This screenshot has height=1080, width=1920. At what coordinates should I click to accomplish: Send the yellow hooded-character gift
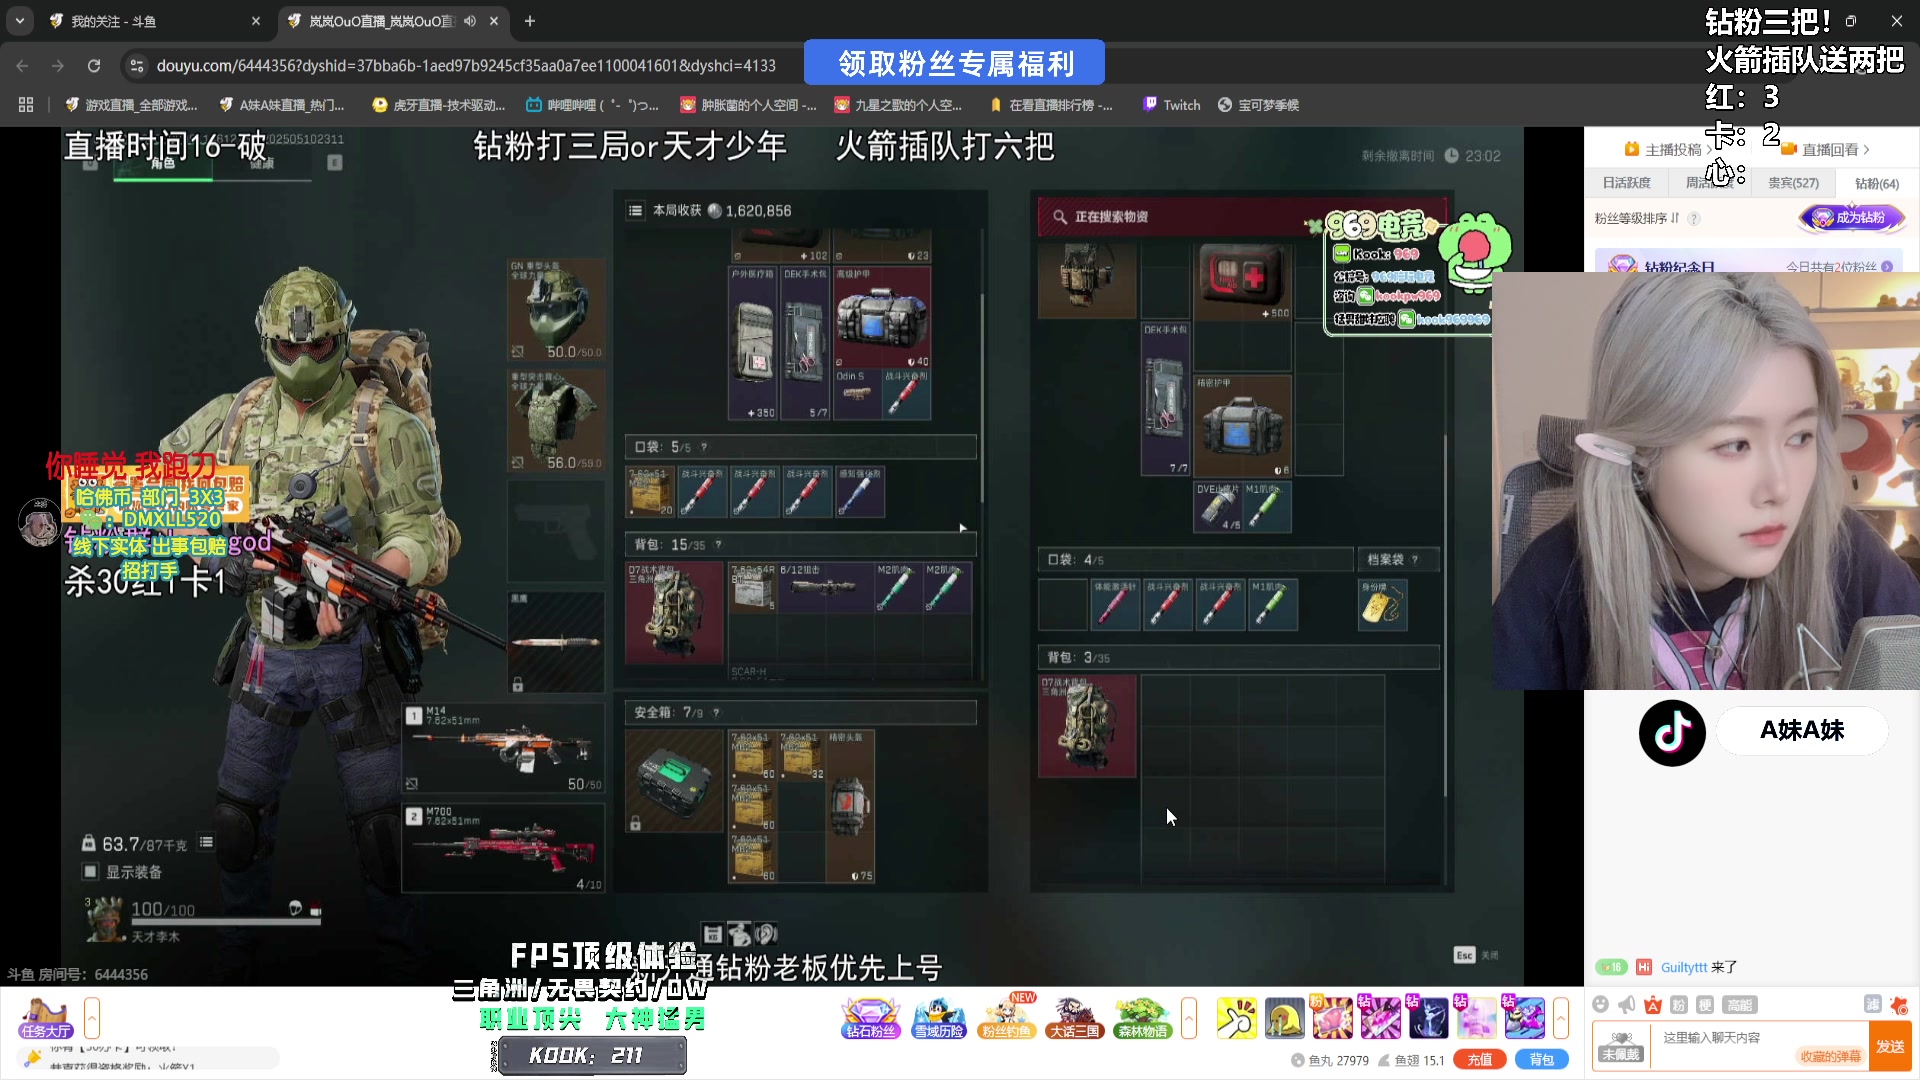point(1284,1018)
